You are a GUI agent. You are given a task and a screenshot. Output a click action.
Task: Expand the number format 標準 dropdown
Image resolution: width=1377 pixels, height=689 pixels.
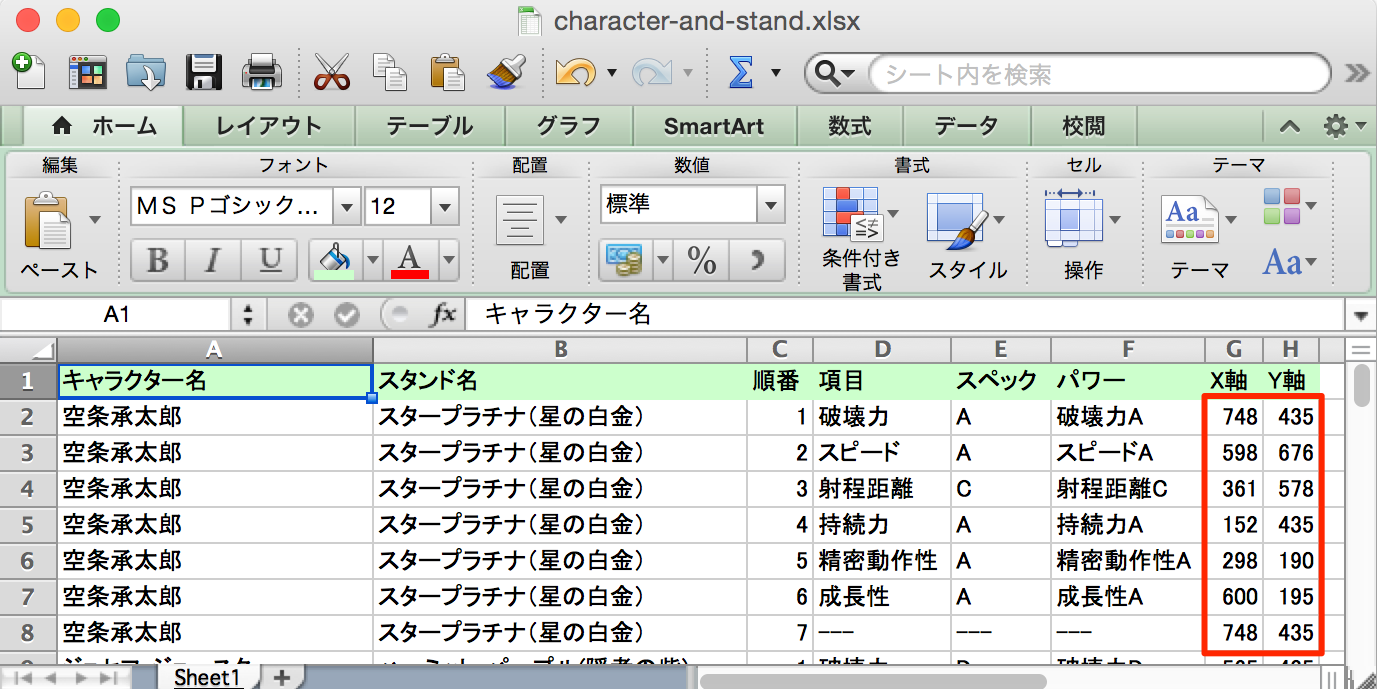pyautogui.click(x=770, y=205)
